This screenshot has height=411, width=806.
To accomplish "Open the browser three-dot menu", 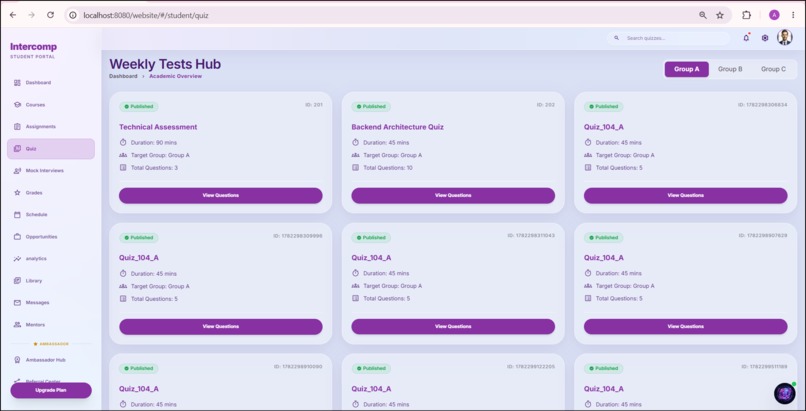I will [x=793, y=15].
